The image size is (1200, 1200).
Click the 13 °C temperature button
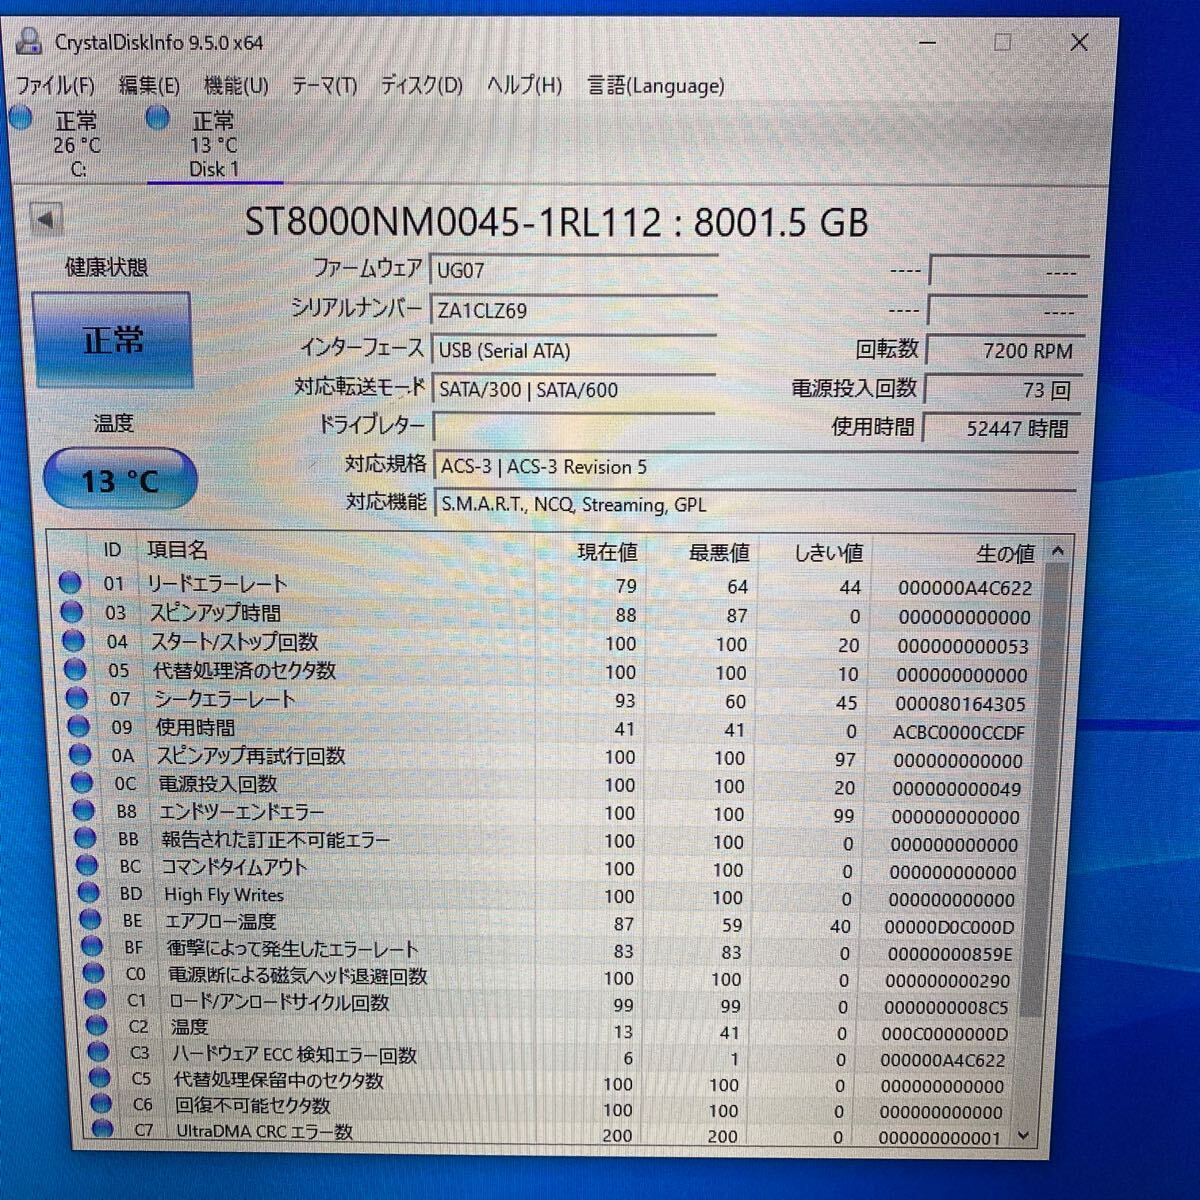[120, 481]
